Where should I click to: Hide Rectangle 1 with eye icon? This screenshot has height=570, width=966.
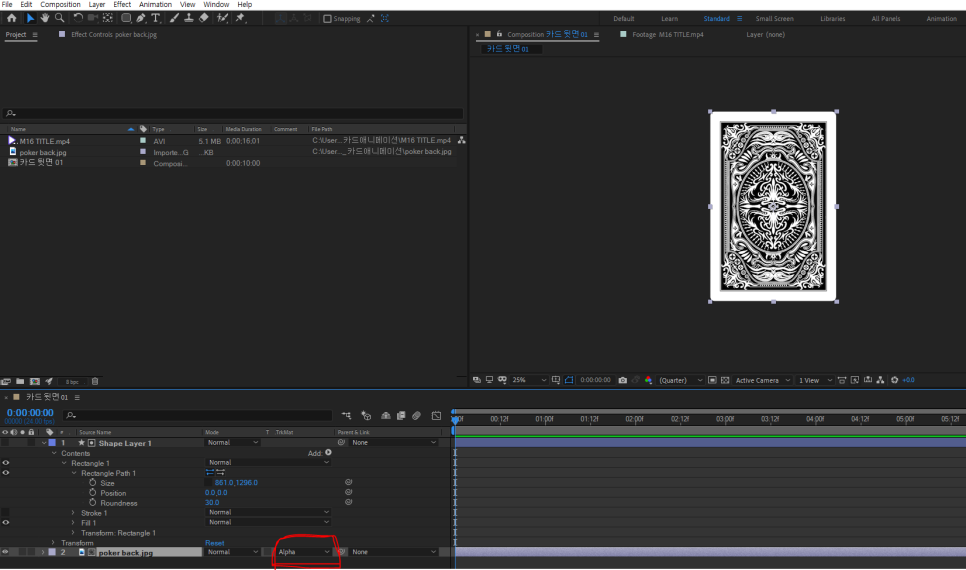[x=6, y=463]
